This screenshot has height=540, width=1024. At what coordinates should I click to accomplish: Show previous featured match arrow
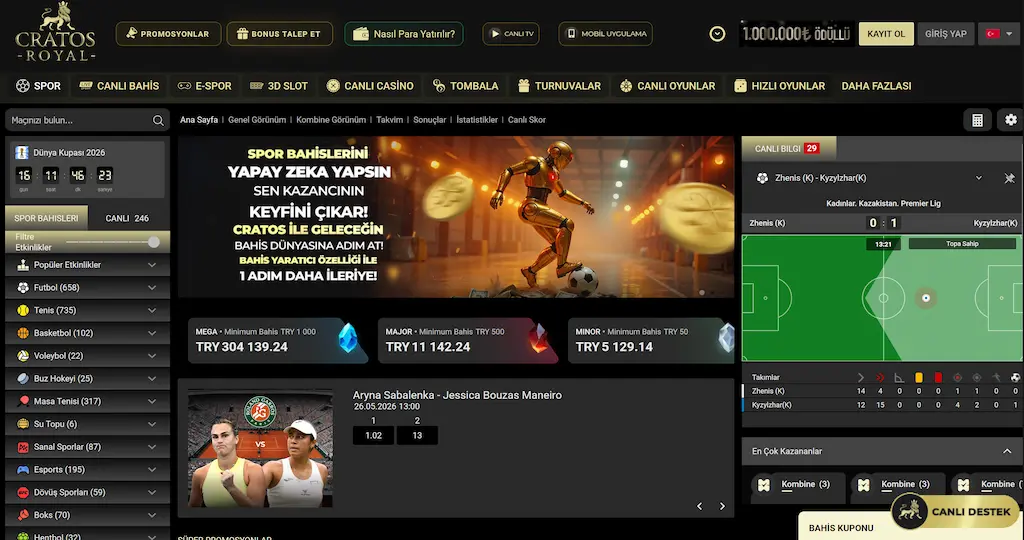(699, 506)
